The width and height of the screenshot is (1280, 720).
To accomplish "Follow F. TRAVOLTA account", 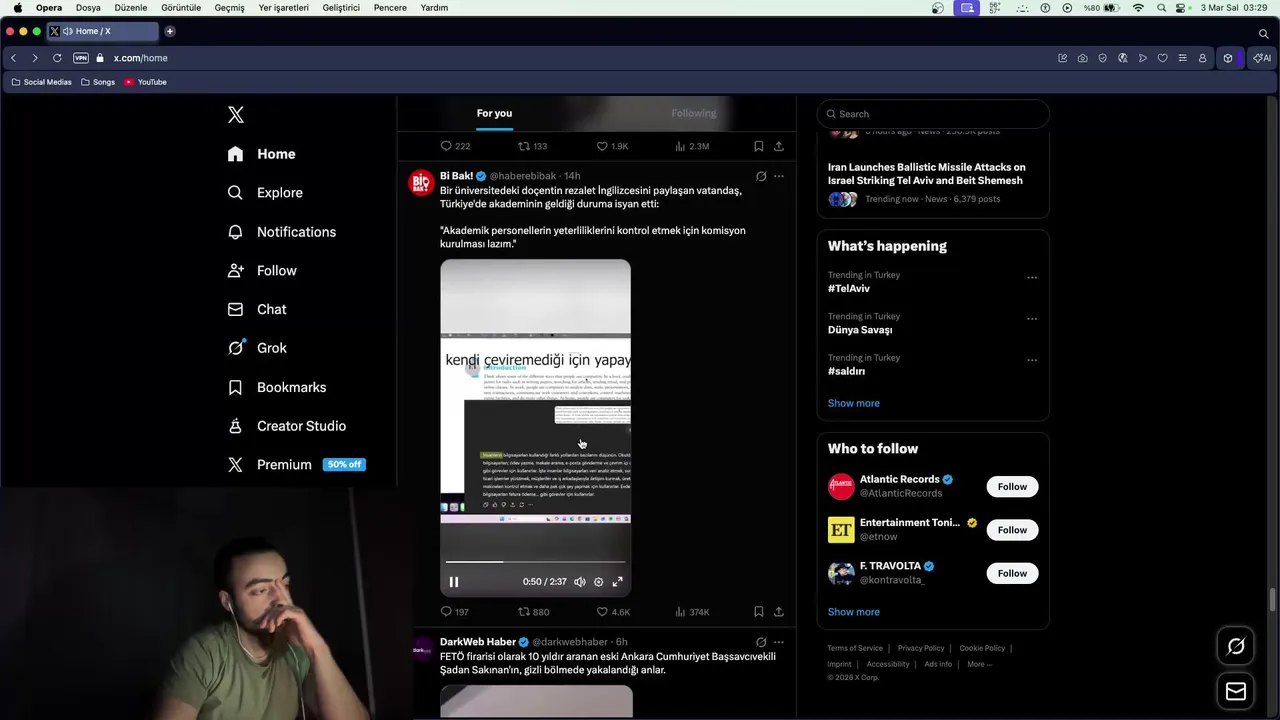I will 1012,573.
